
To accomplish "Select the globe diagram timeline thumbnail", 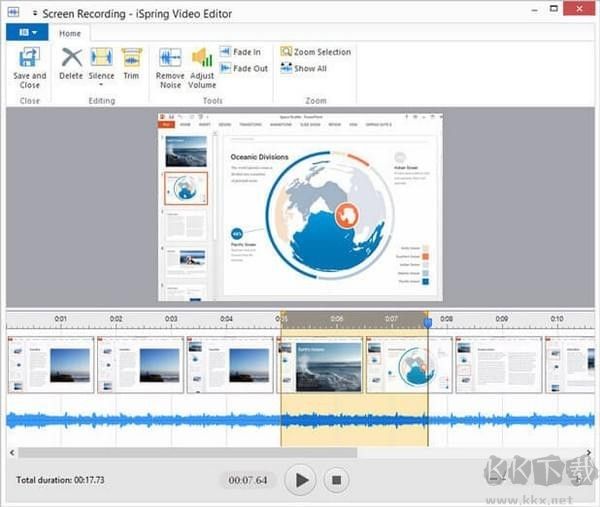I will pyautogui.click(x=409, y=365).
